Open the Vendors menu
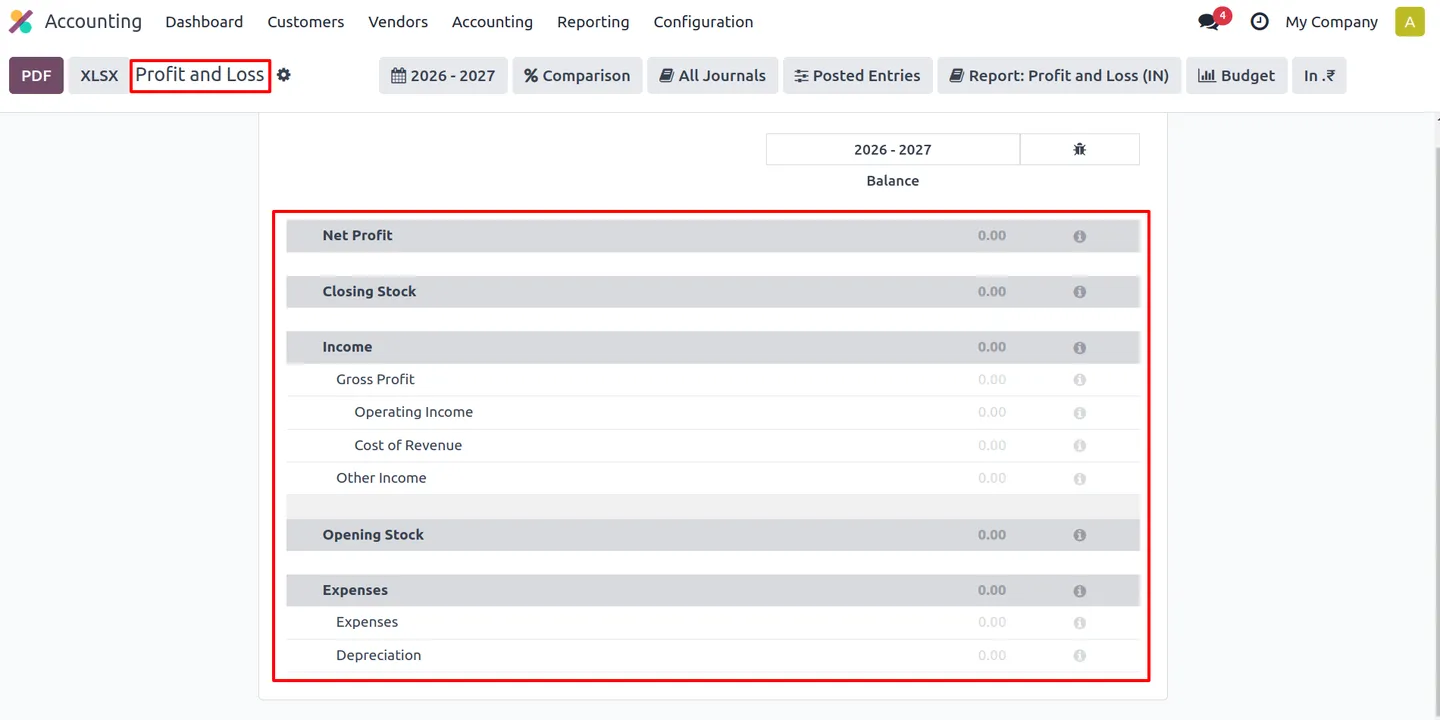The height and width of the screenshot is (720, 1440). point(398,21)
